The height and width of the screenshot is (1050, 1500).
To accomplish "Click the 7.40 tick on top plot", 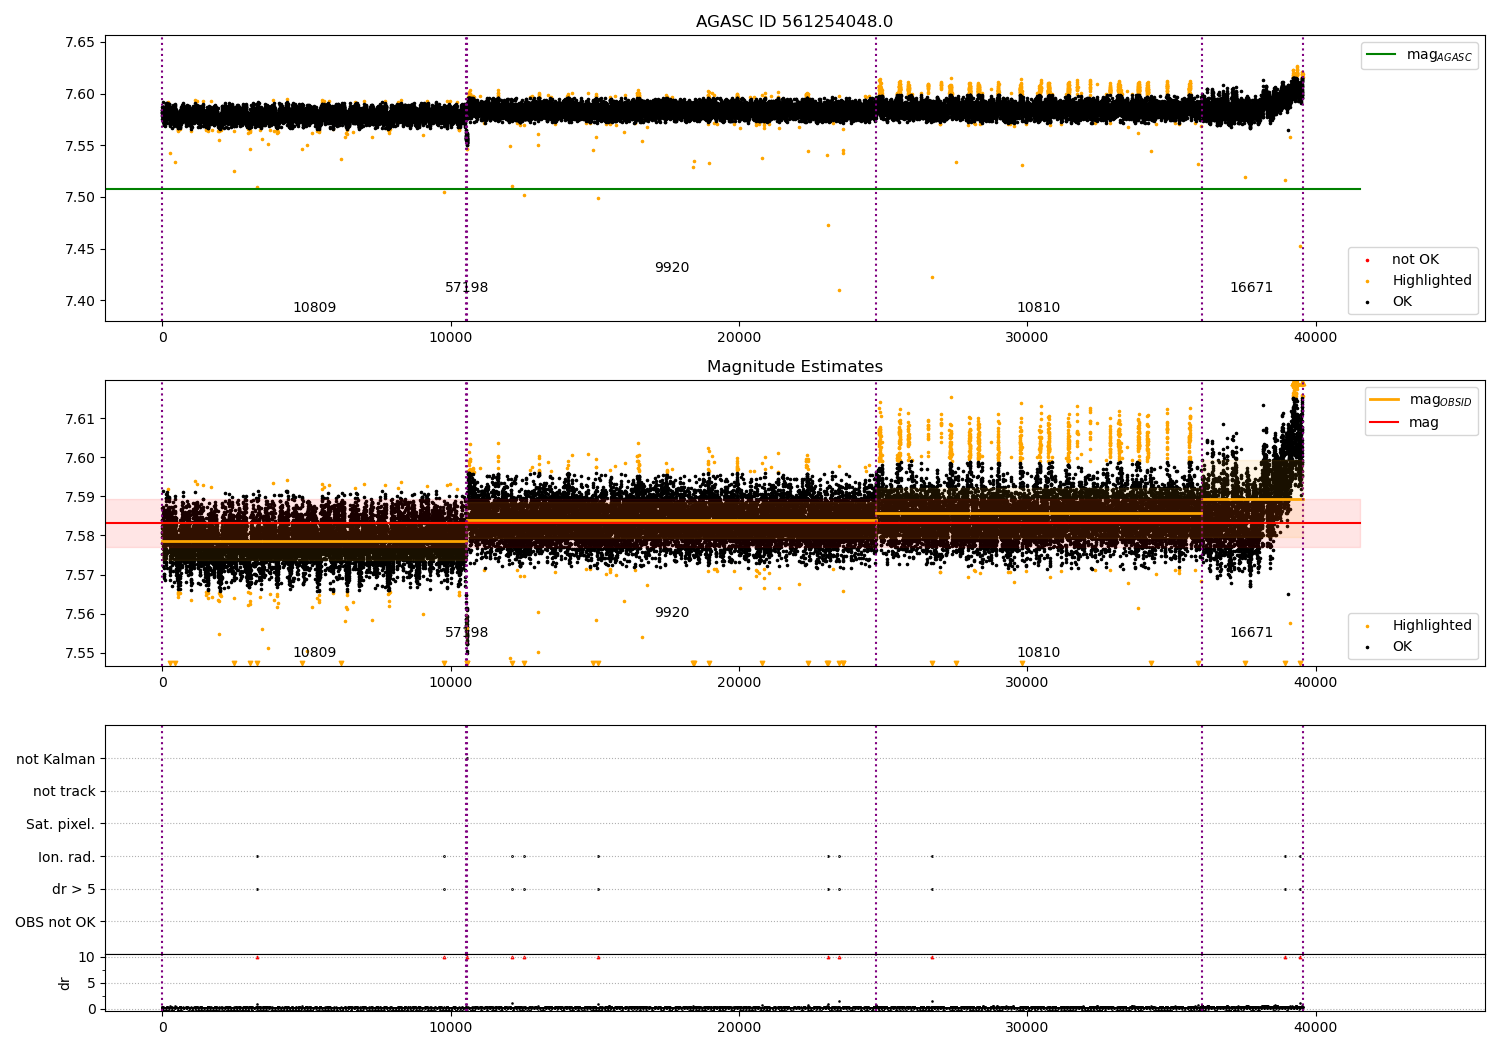I will coord(80,301).
